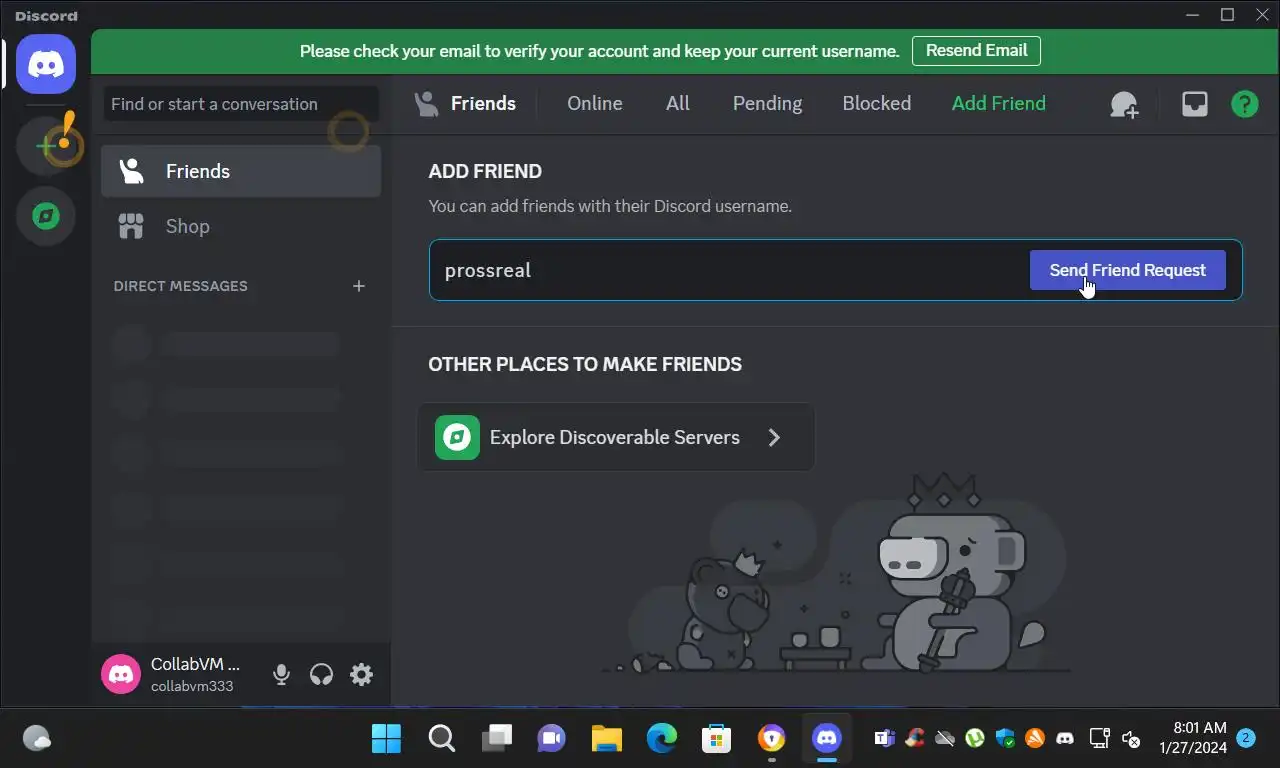Click DIRECT MESSAGES heading
Image resolution: width=1280 pixels, height=768 pixels.
(180, 286)
